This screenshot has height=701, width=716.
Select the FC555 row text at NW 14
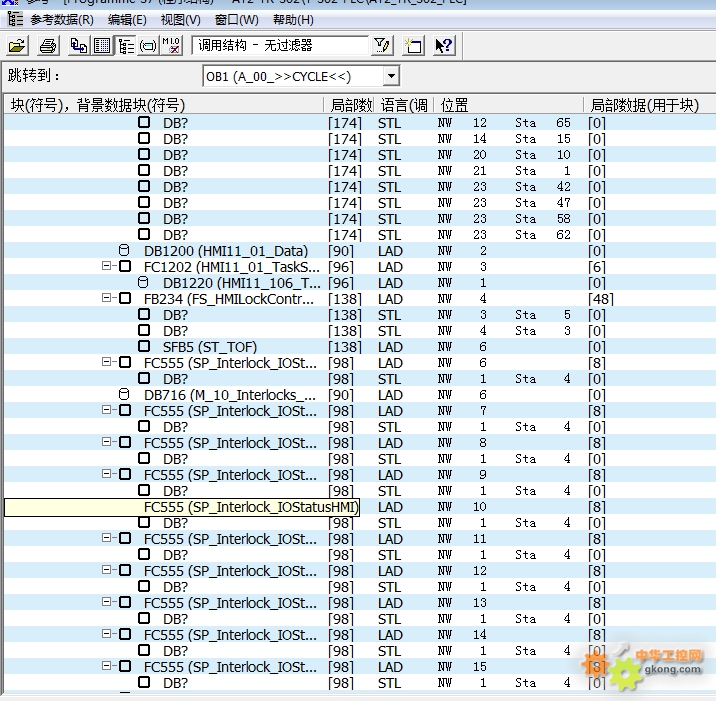coord(230,635)
